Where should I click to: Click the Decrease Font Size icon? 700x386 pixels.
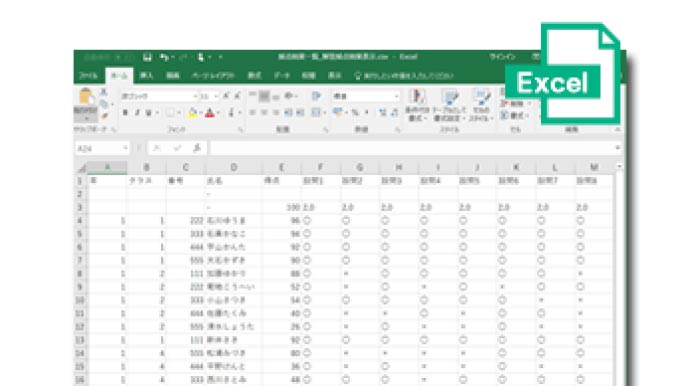pyautogui.click(x=237, y=96)
